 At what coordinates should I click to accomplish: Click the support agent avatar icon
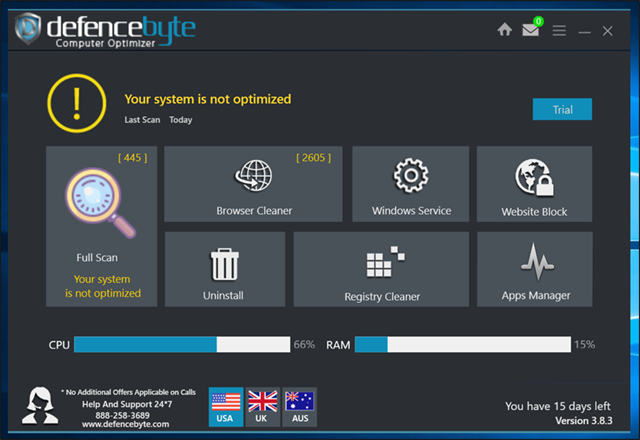[x=40, y=406]
